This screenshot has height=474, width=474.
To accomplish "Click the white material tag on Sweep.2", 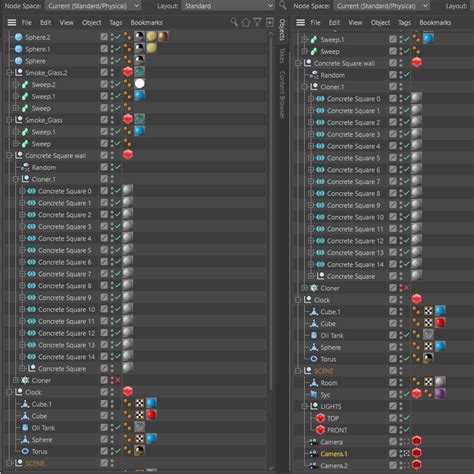I will 140,84.
